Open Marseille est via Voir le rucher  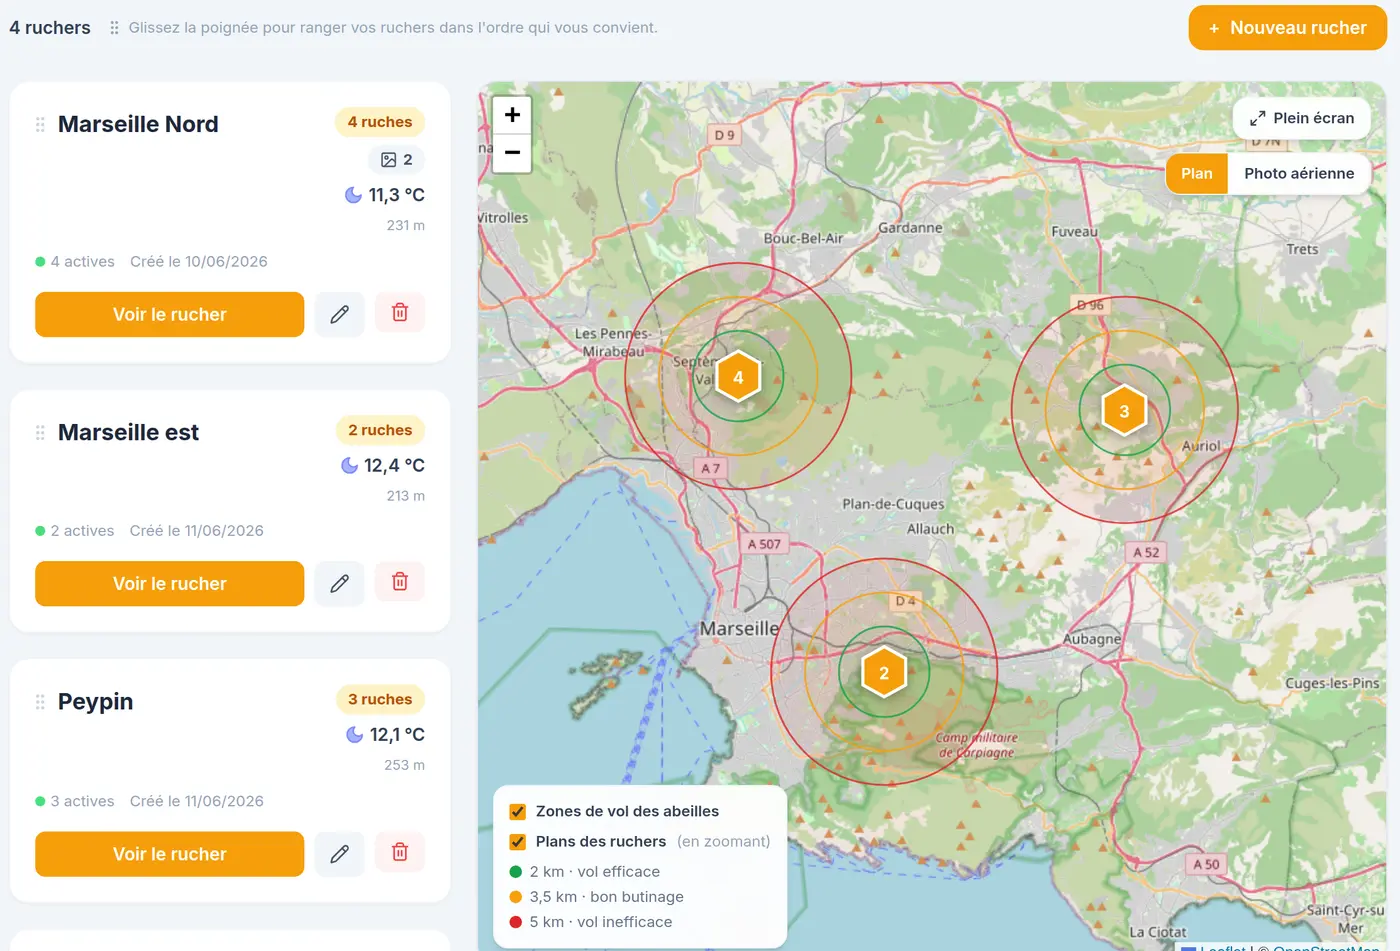click(169, 583)
